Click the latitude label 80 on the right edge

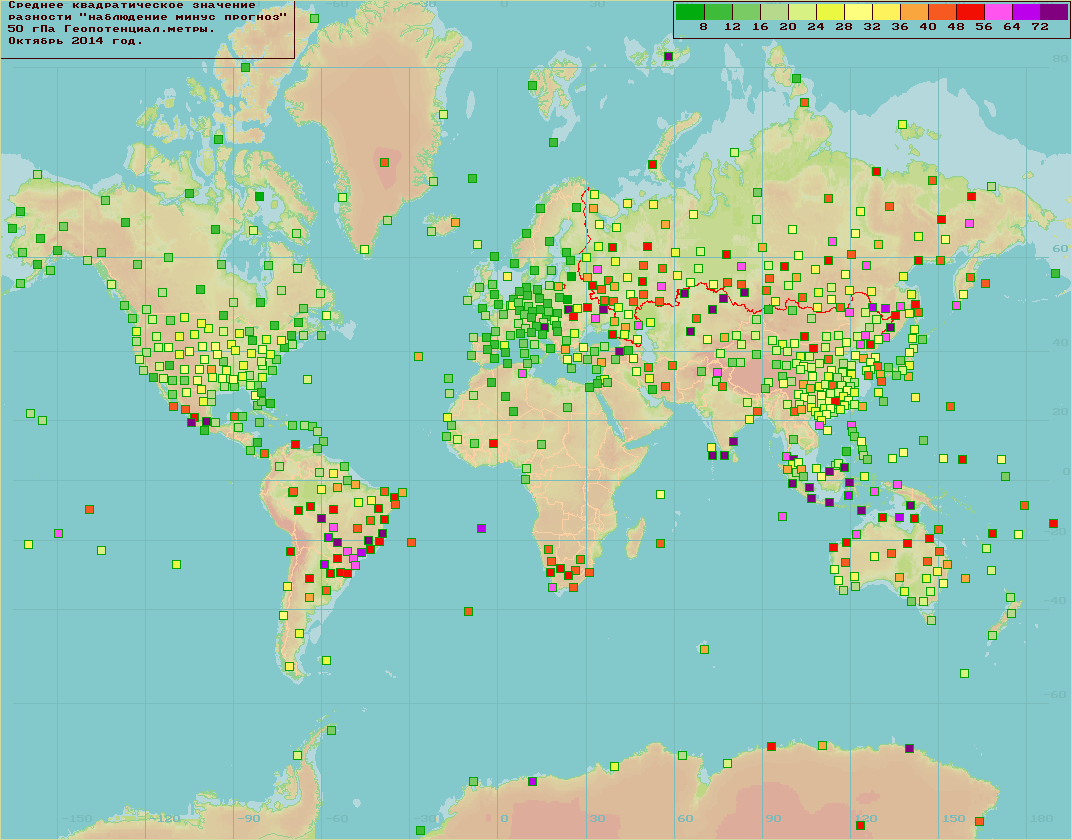[x=1060, y=59]
